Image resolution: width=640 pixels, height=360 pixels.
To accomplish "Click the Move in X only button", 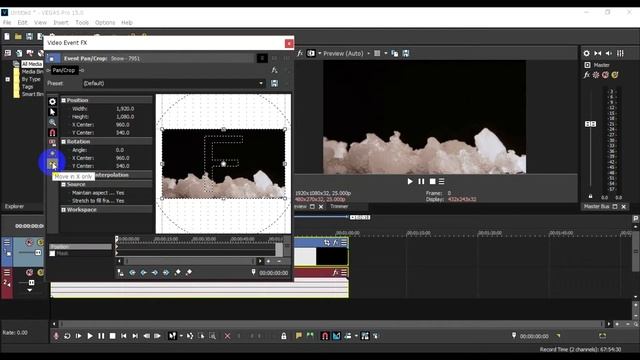I will (52, 164).
